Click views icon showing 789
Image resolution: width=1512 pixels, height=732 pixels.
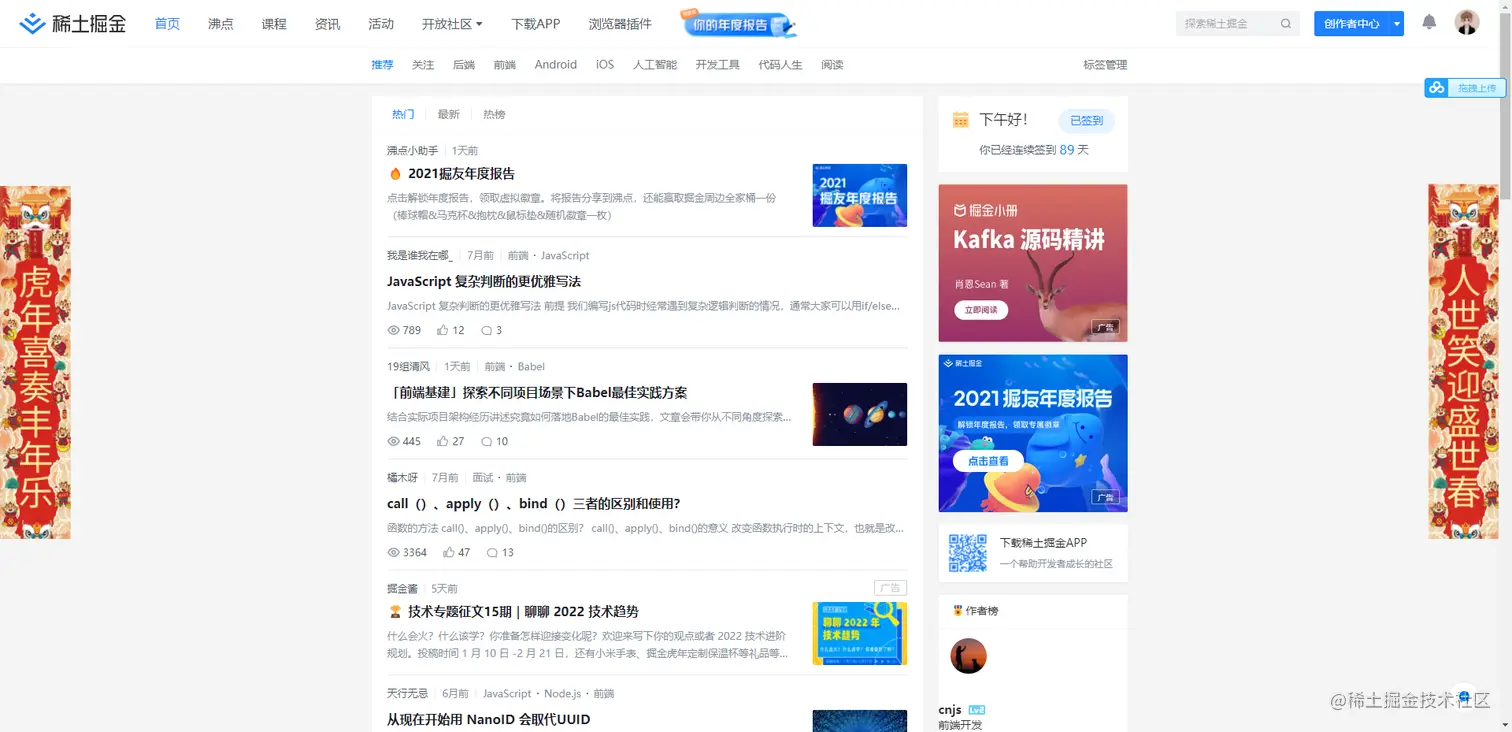tap(393, 330)
